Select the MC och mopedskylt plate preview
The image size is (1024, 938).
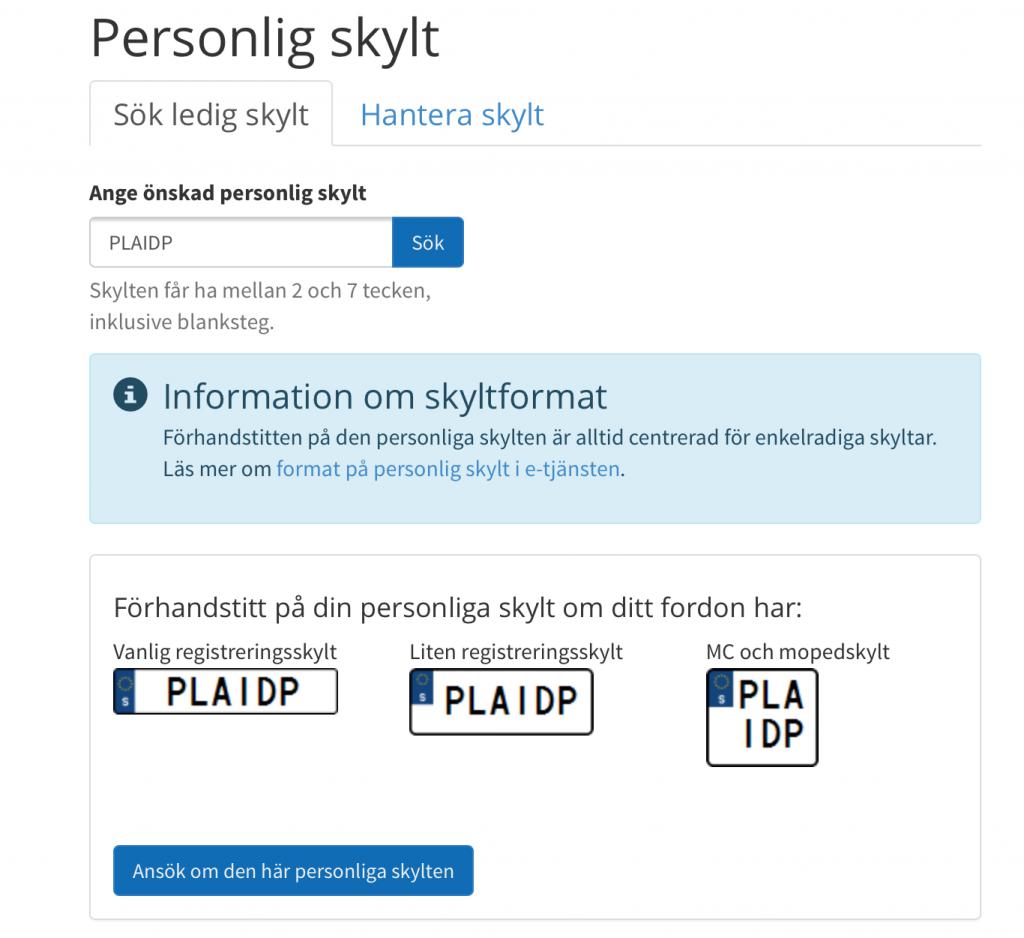(762, 717)
